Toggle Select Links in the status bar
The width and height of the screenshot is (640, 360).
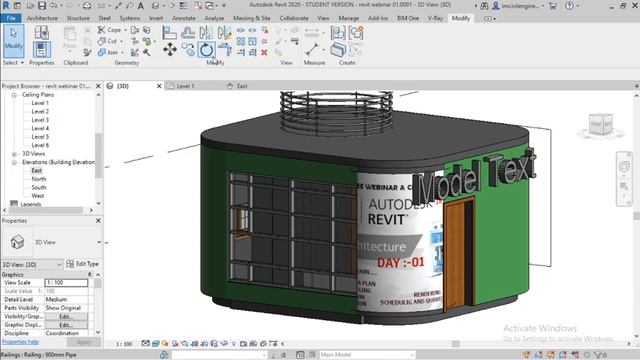(x=527, y=355)
